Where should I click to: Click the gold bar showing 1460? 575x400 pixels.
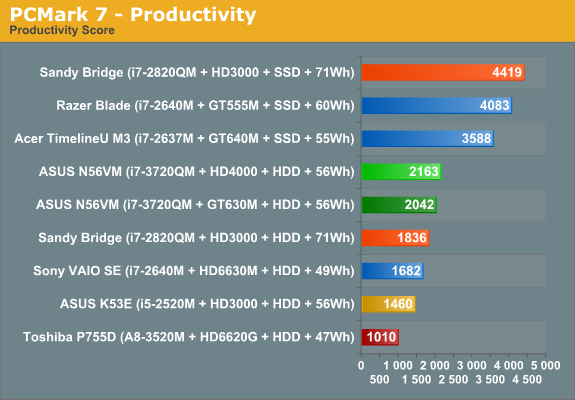(x=388, y=304)
